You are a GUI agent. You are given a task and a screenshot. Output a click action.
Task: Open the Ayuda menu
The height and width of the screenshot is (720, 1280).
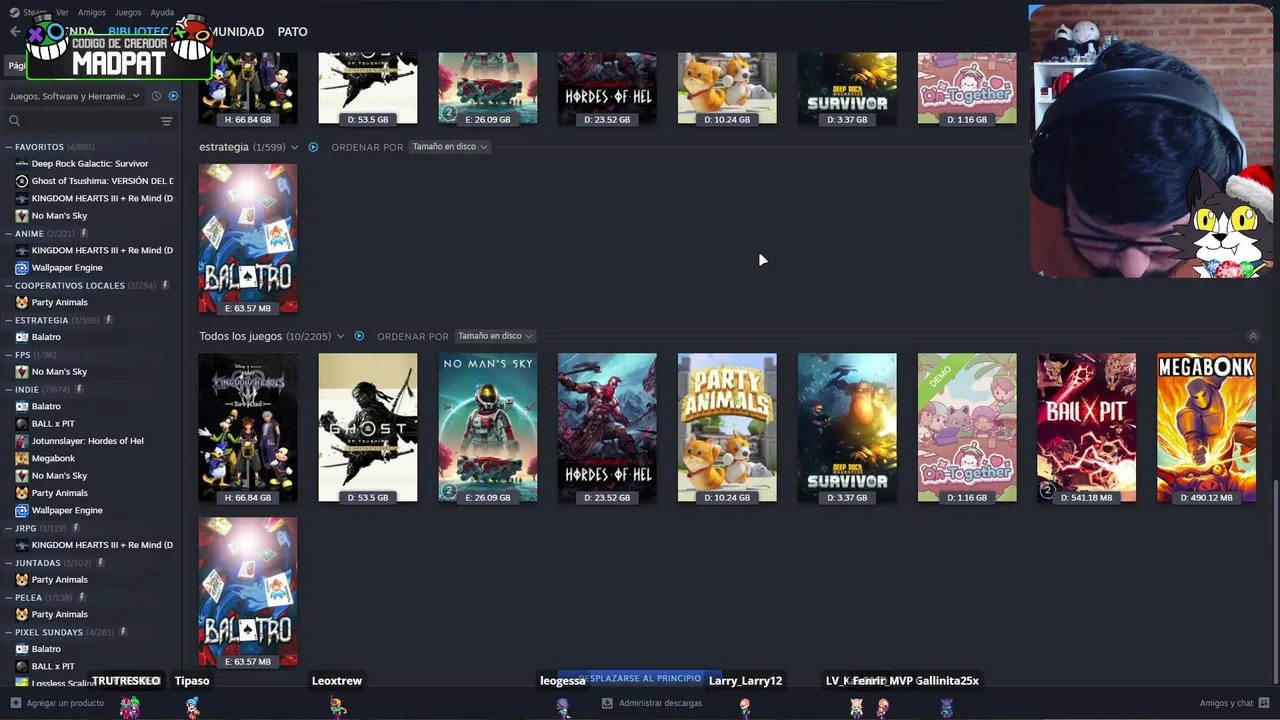162,12
